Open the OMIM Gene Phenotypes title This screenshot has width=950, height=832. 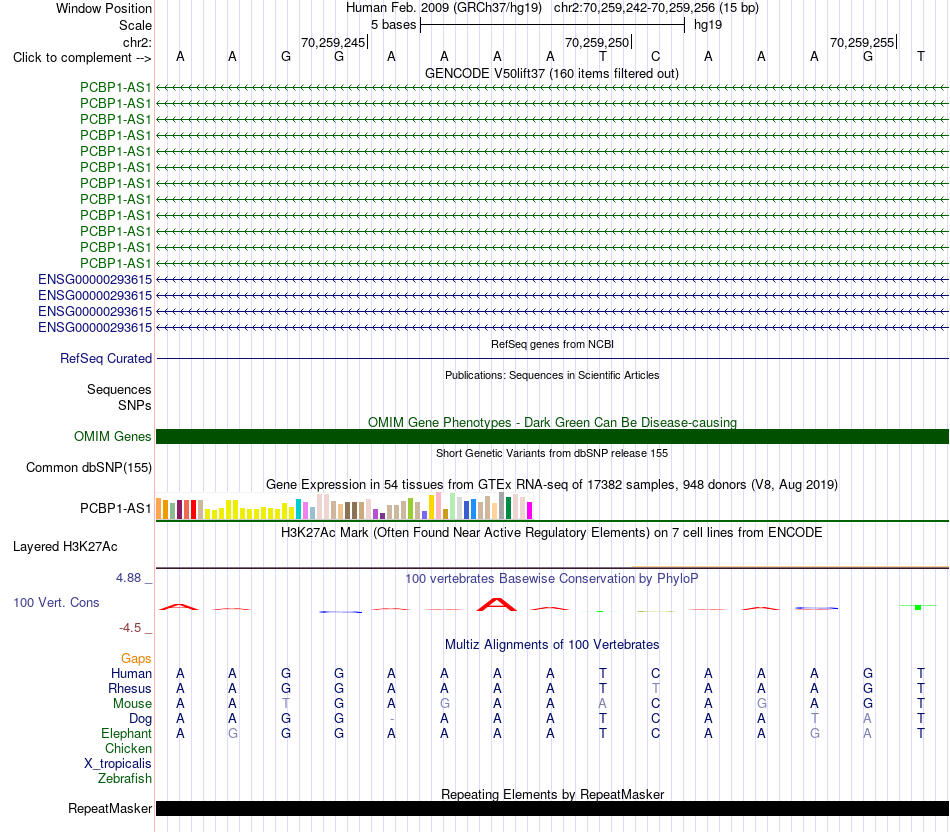(x=552, y=422)
